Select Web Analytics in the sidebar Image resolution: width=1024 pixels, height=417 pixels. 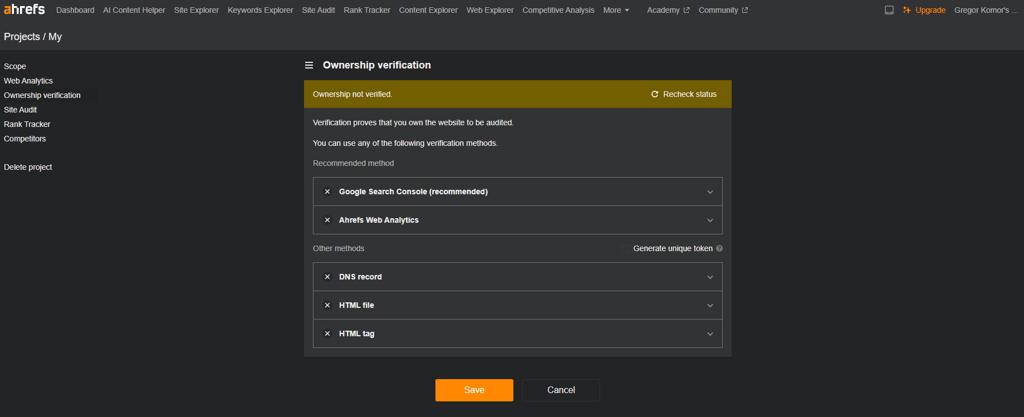(x=28, y=81)
